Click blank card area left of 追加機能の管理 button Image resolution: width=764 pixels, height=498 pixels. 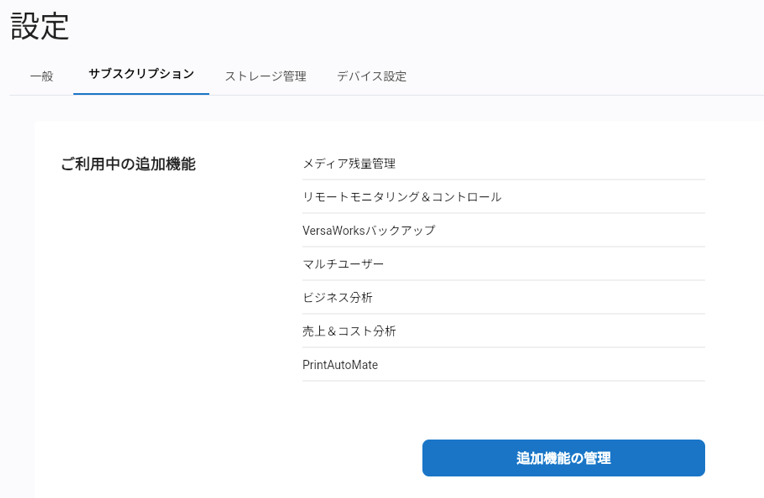[x=224, y=458]
